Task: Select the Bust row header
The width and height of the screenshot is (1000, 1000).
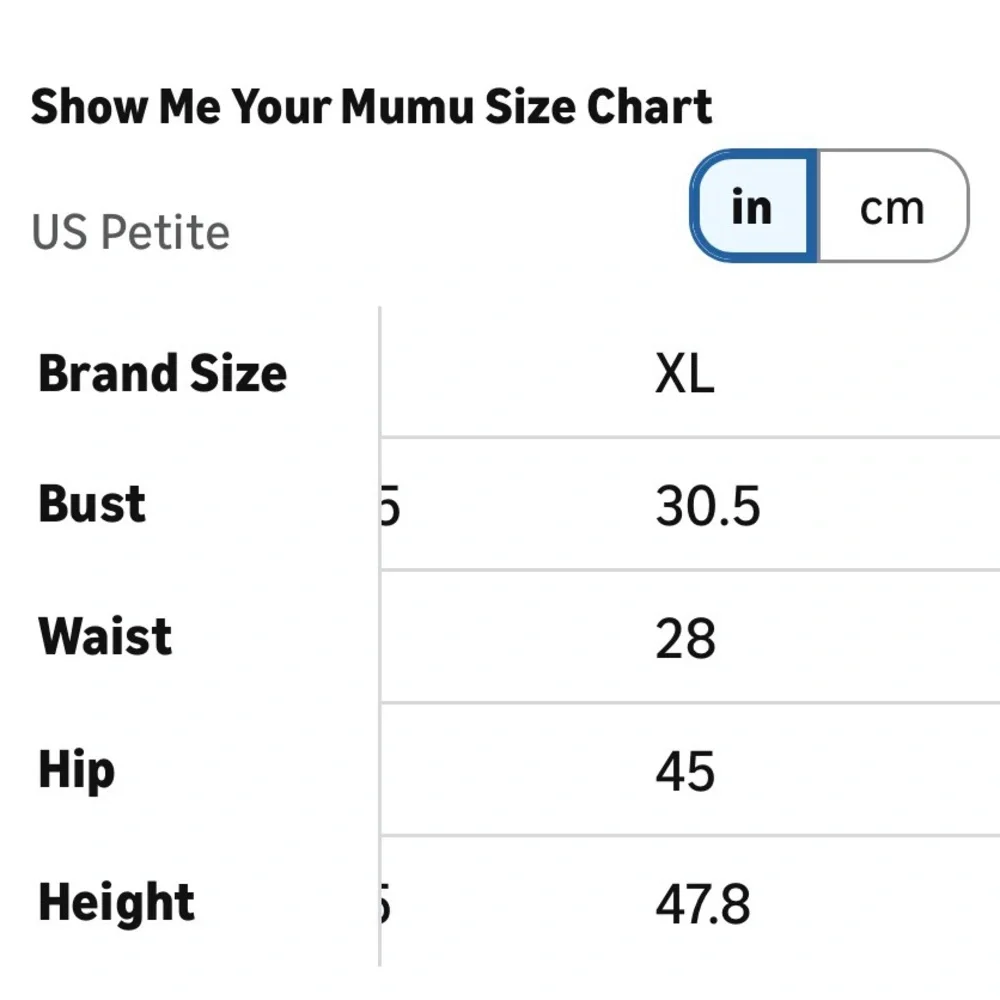Action: (x=92, y=504)
